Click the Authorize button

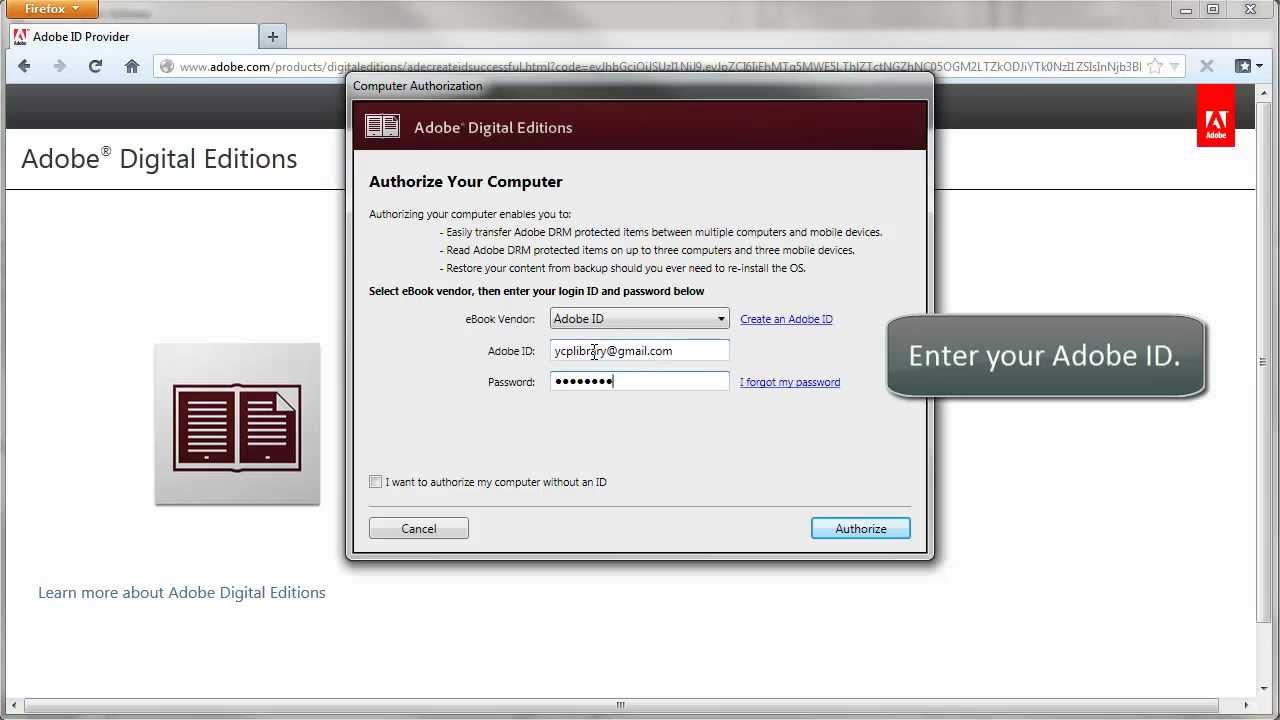[861, 529]
